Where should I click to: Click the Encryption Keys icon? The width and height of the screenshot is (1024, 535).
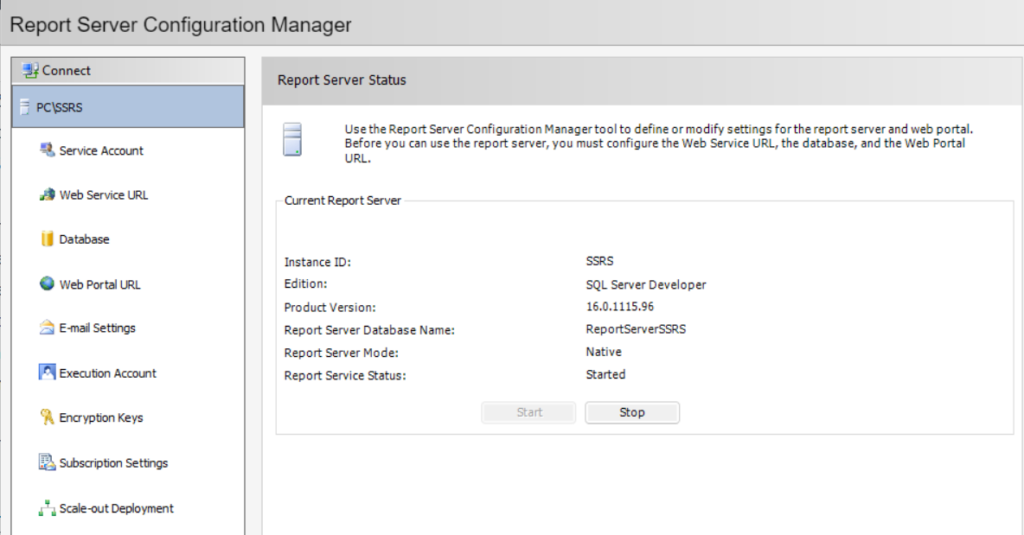(x=47, y=417)
